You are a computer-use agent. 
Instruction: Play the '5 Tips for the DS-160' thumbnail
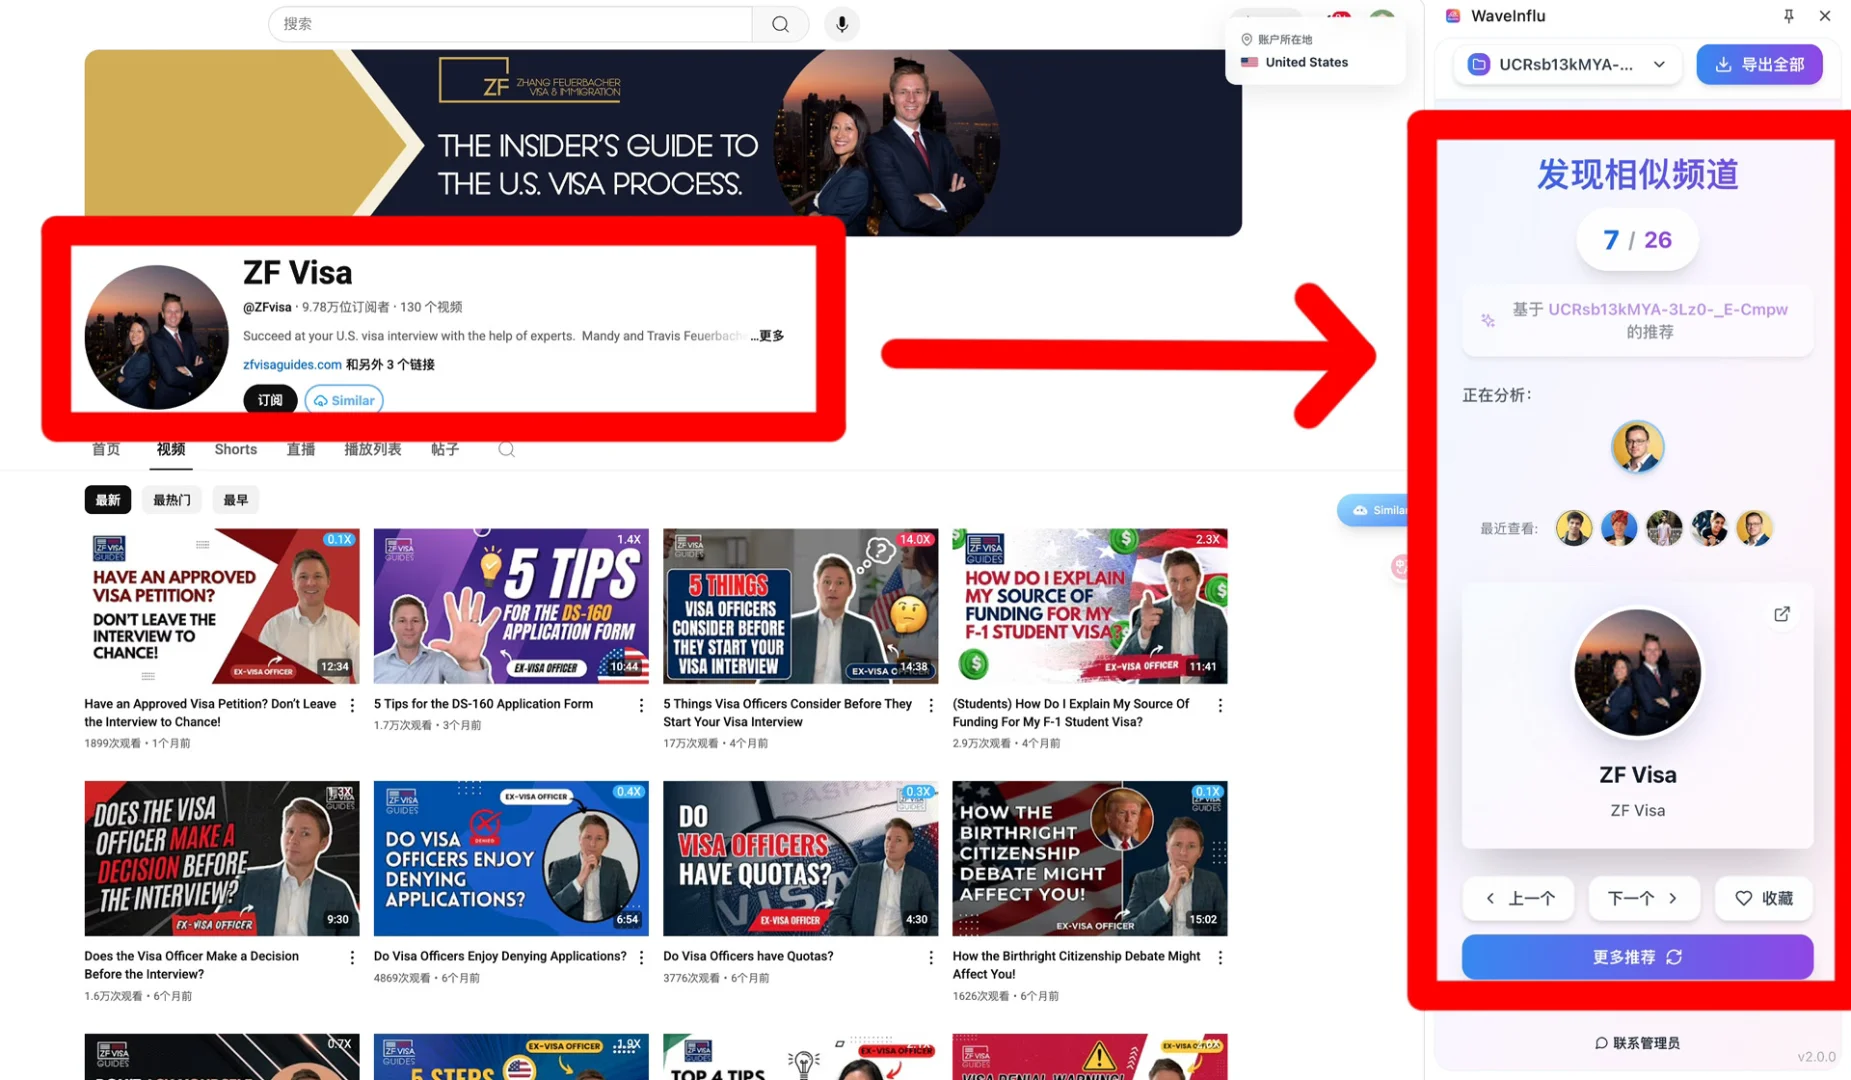pyautogui.click(x=511, y=606)
